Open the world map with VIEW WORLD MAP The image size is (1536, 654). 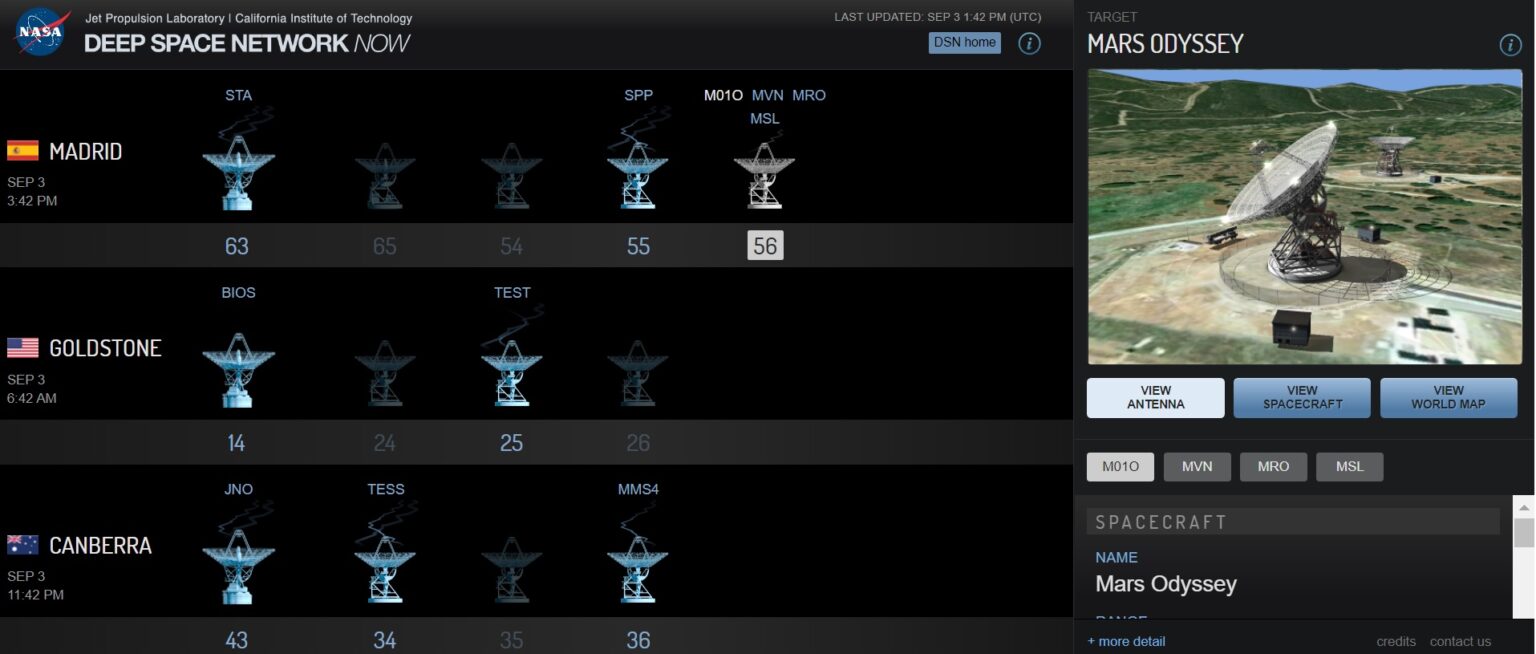click(x=1448, y=397)
